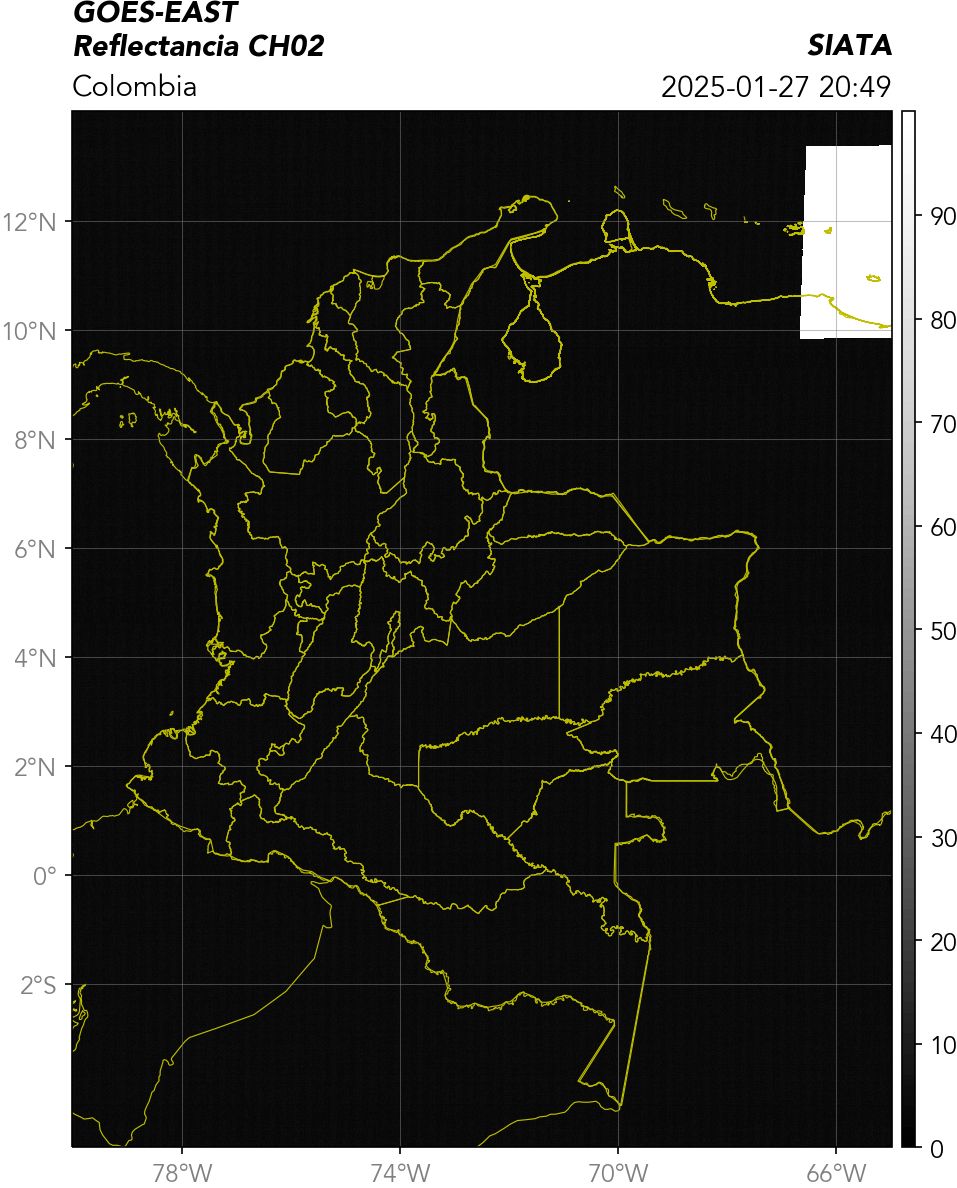Click the grayscale reflectance colorbar
The width and height of the screenshot is (957, 1188).
click(x=908, y=629)
